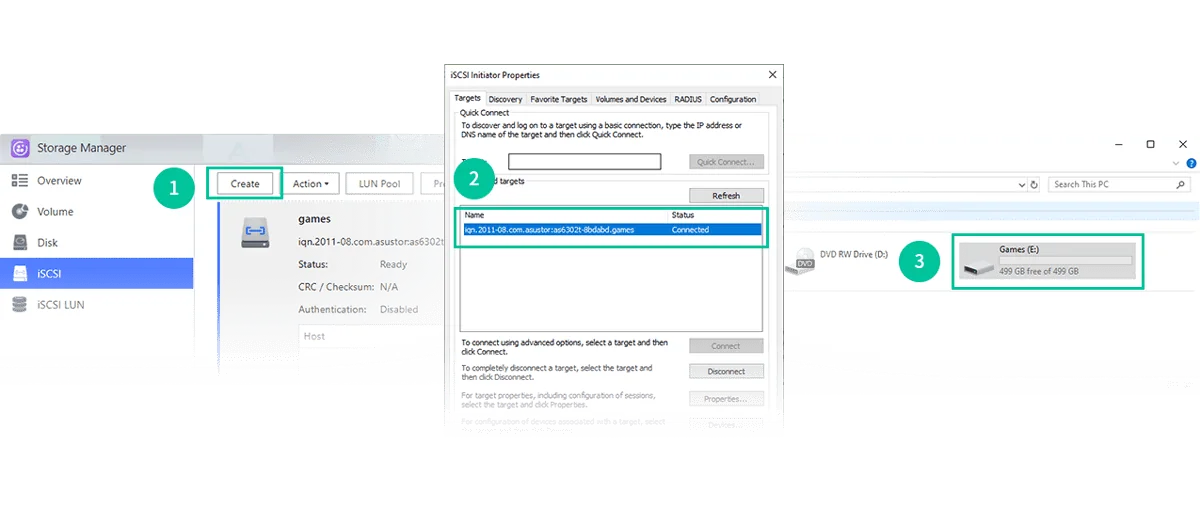Open the LUN Pool button

[x=379, y=184]
